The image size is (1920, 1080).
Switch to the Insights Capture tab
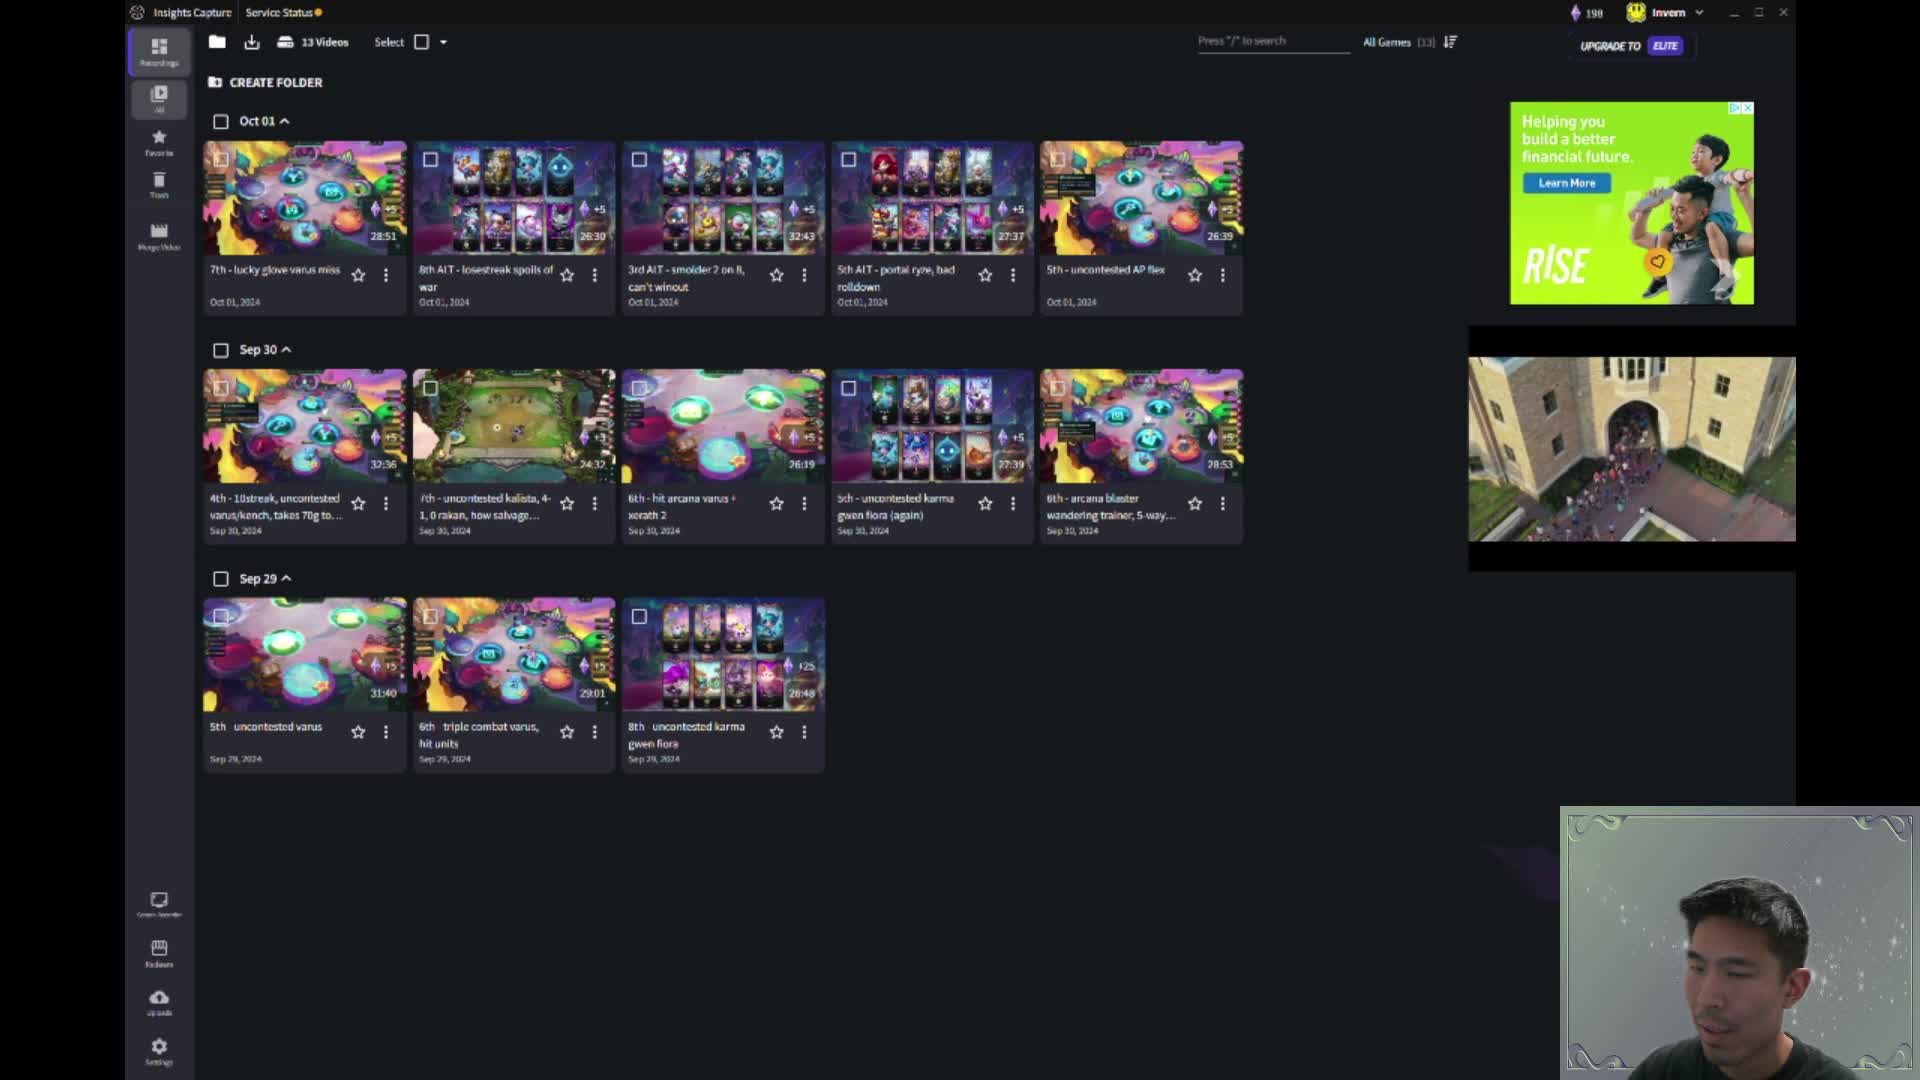192,13
